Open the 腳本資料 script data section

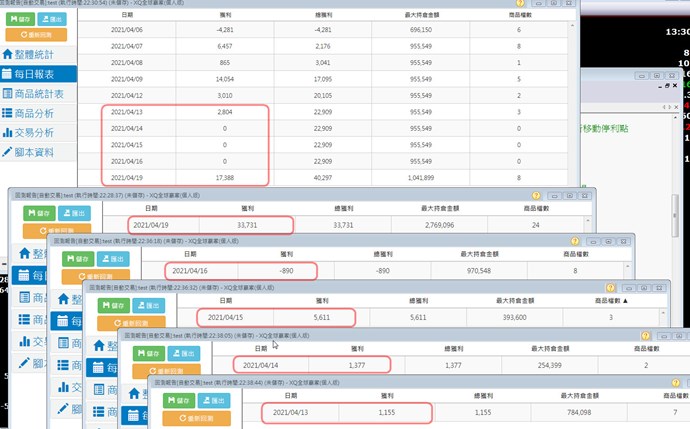pos(40,153)
